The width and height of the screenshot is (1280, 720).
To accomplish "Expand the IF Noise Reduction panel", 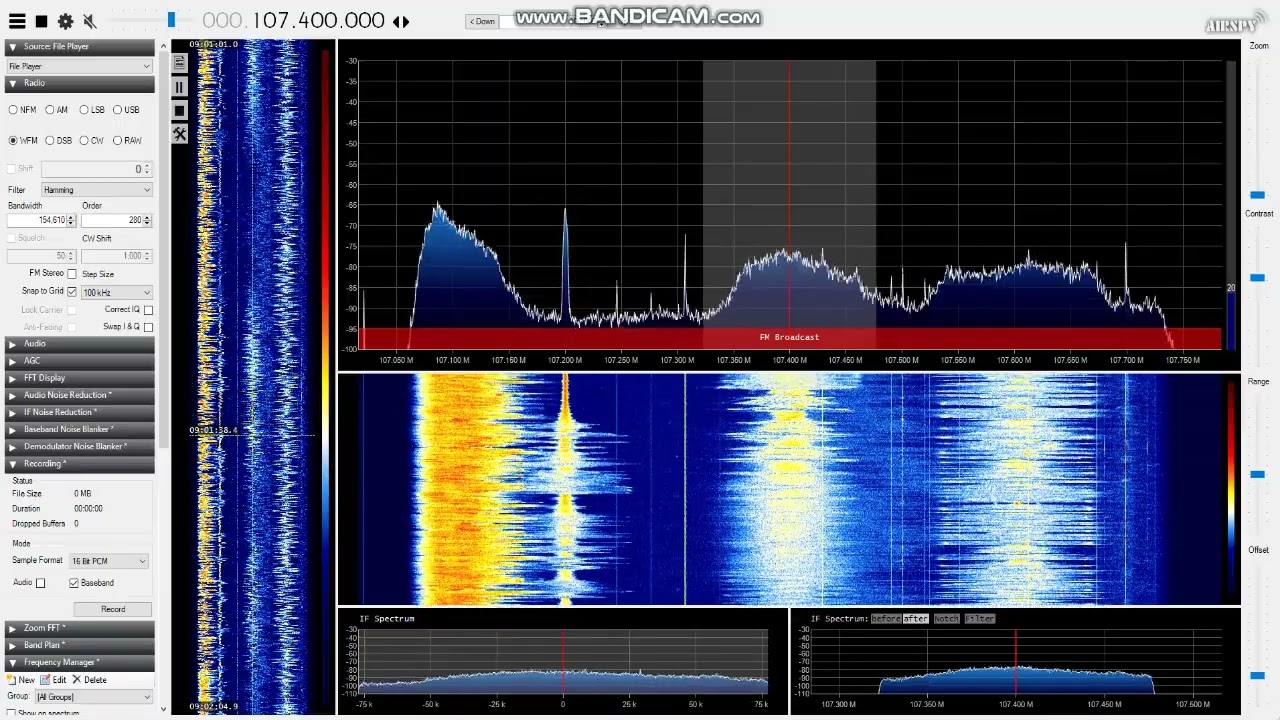I will tap(80, 412).
